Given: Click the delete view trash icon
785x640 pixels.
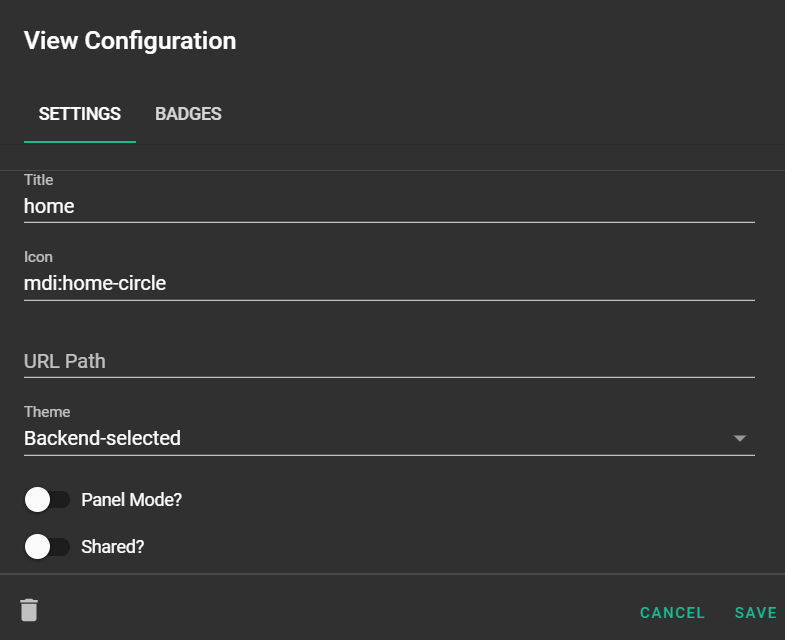Looking at the screenshot, I should click(29, 610).
